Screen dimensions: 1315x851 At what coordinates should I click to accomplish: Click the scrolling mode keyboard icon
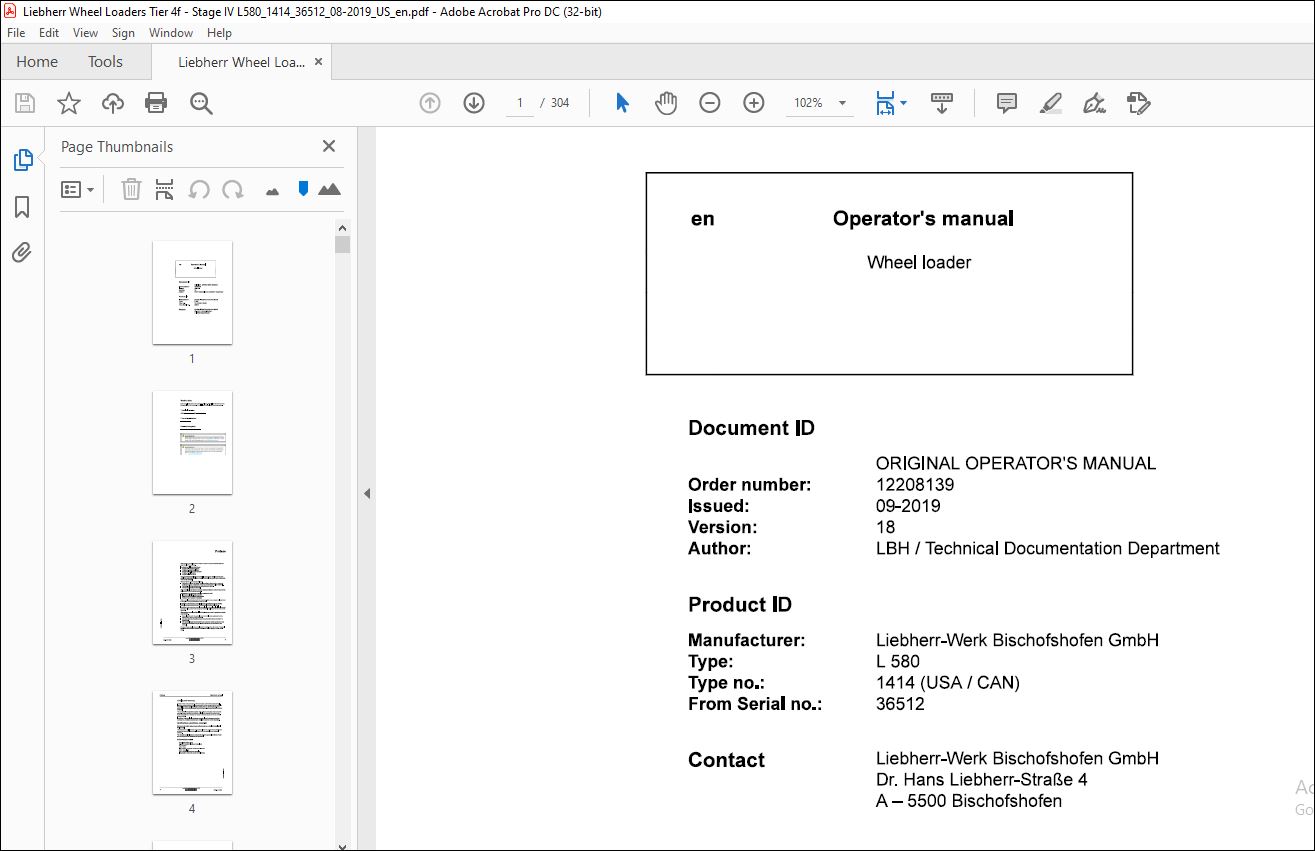(942, 103)
